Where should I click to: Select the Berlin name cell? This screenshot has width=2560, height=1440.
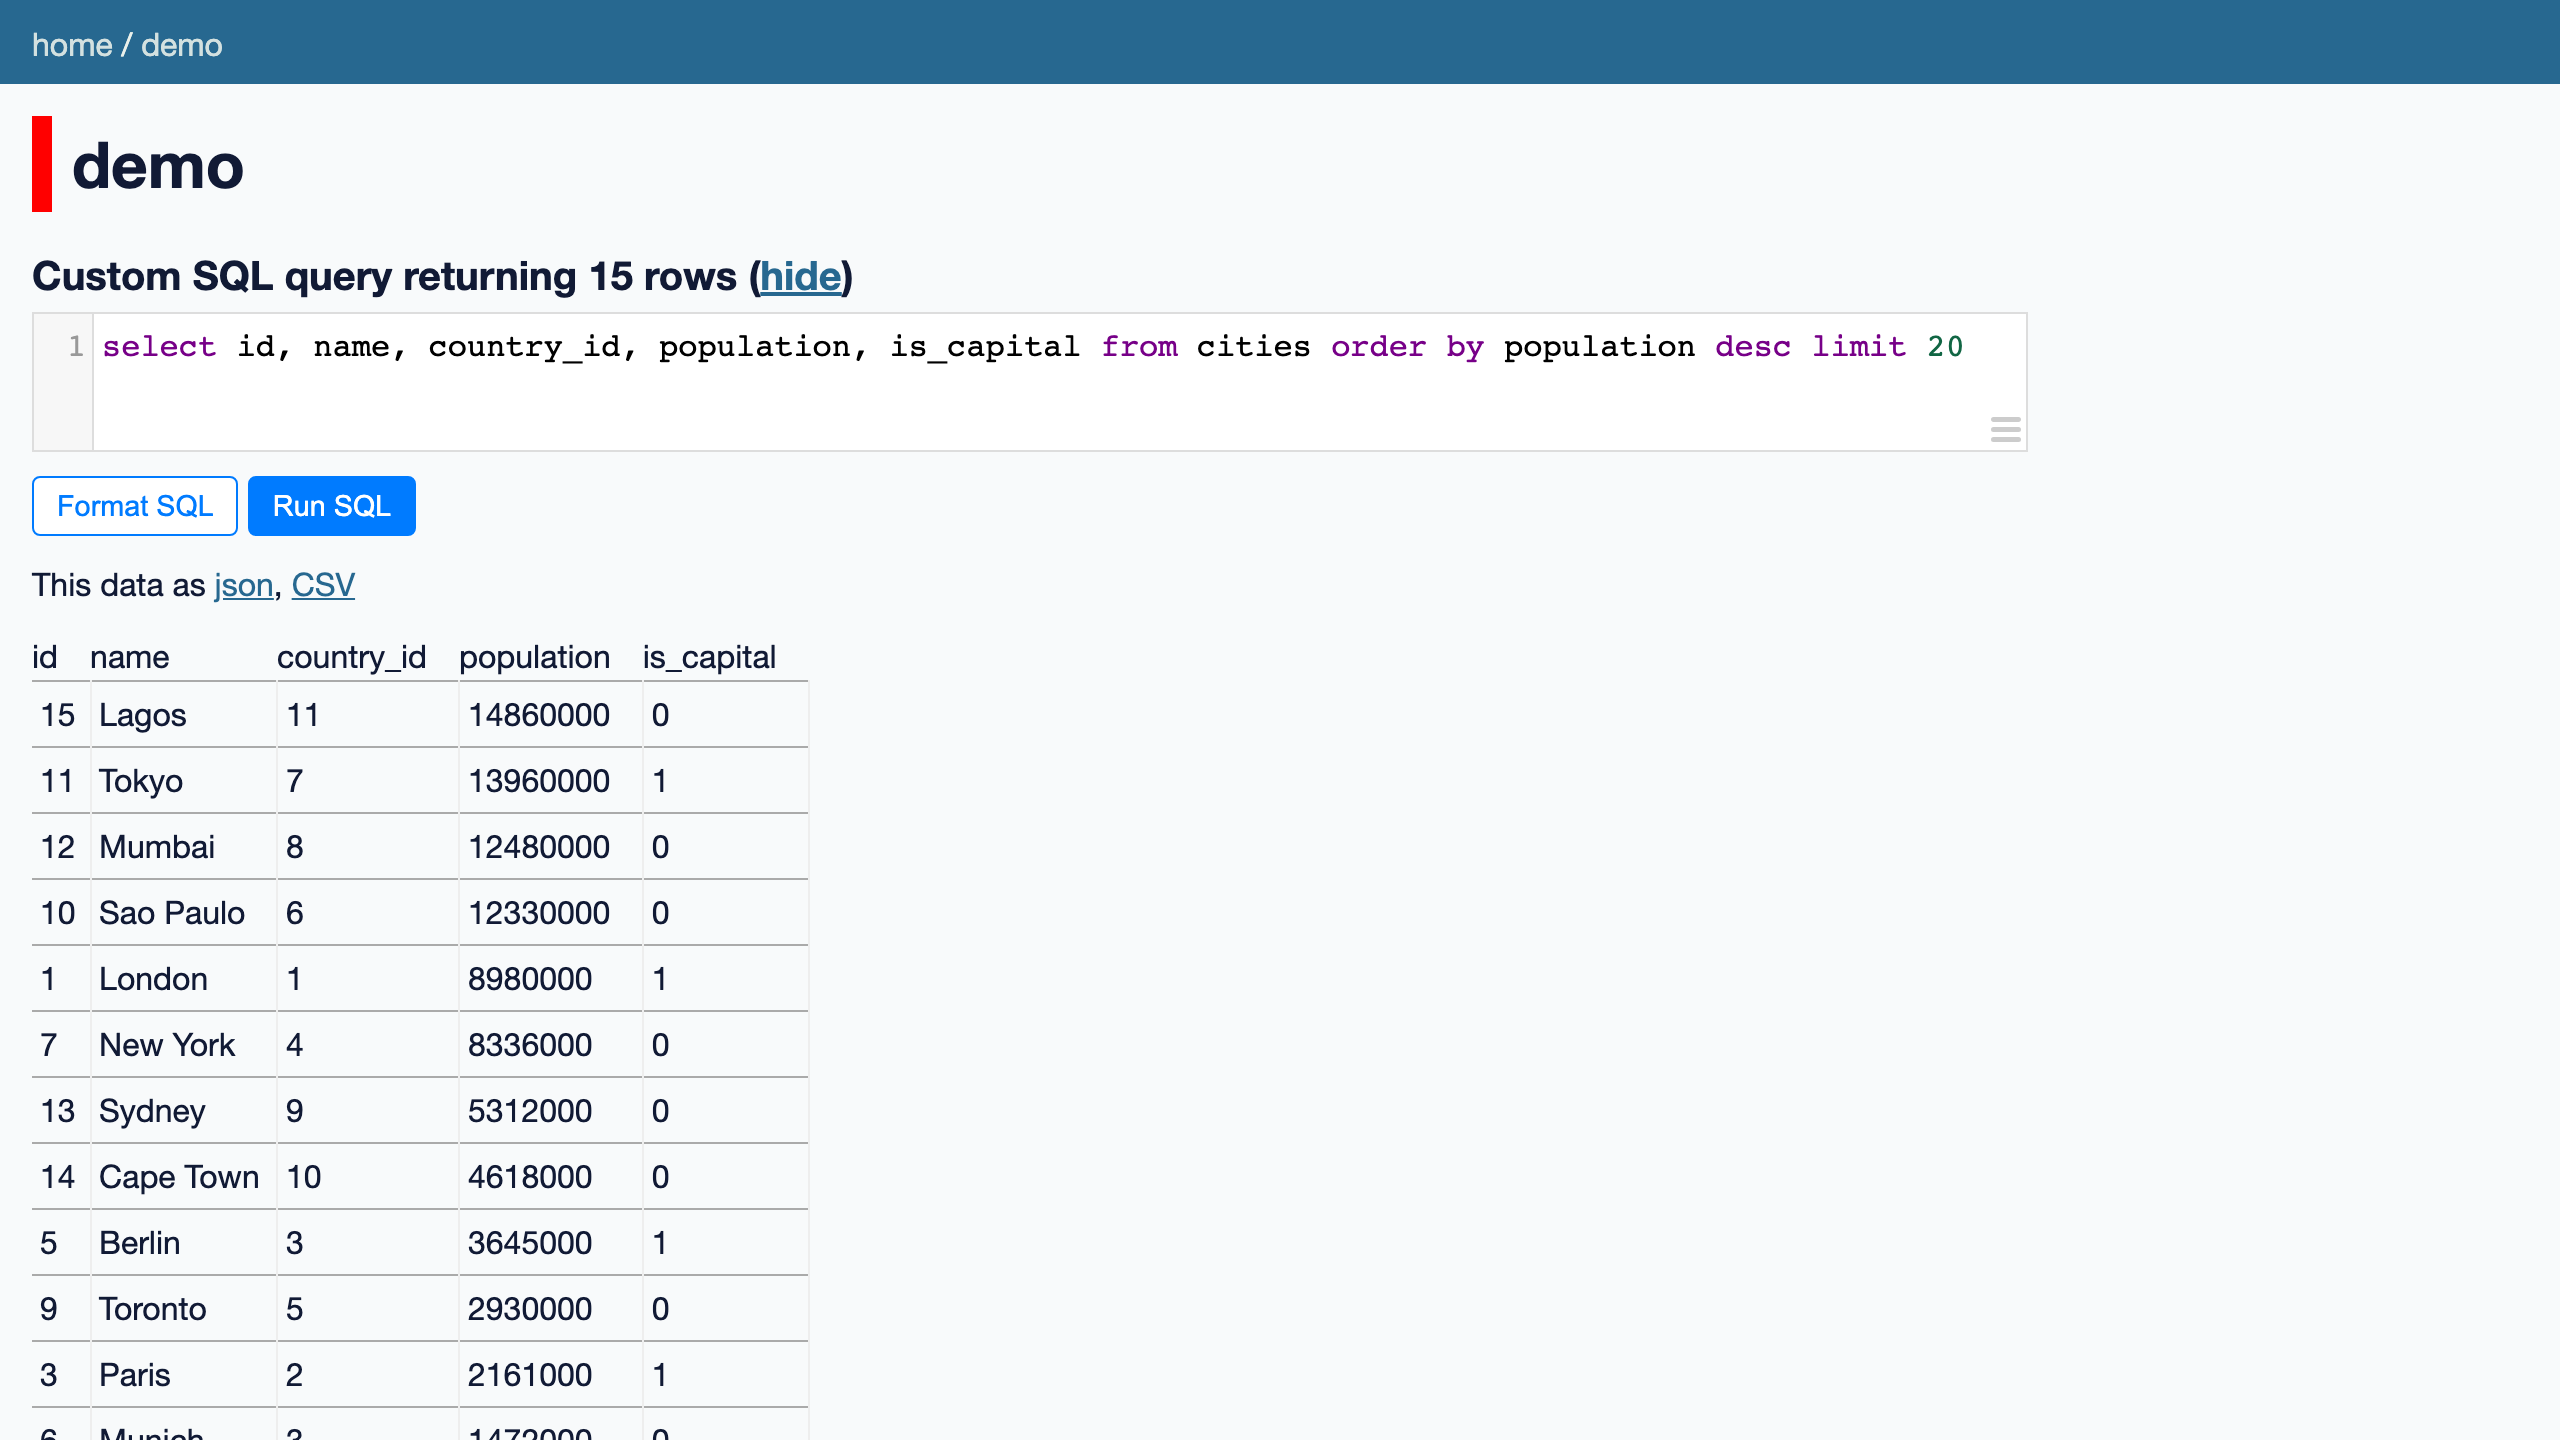point(183,1243)
